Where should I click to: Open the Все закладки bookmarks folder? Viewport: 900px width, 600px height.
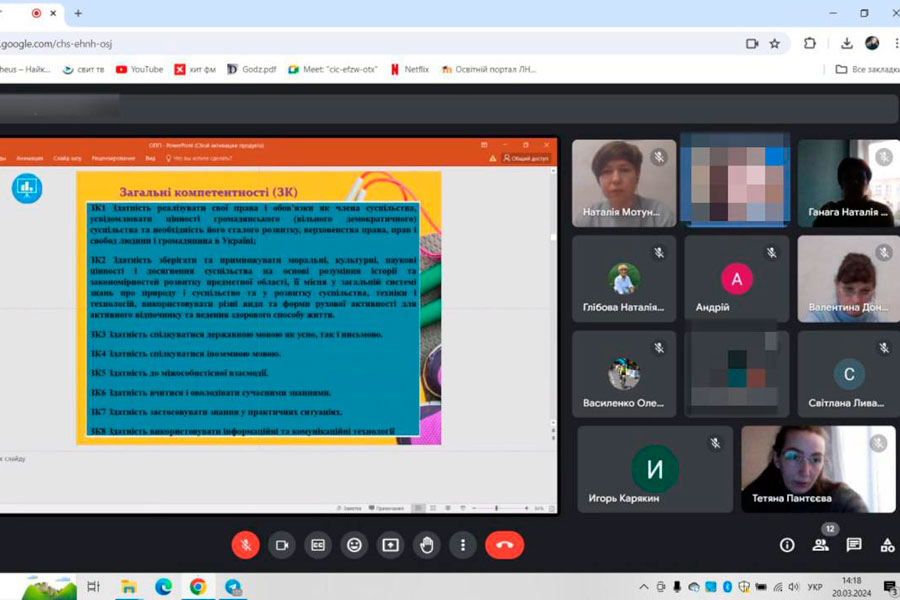point(866,69)
